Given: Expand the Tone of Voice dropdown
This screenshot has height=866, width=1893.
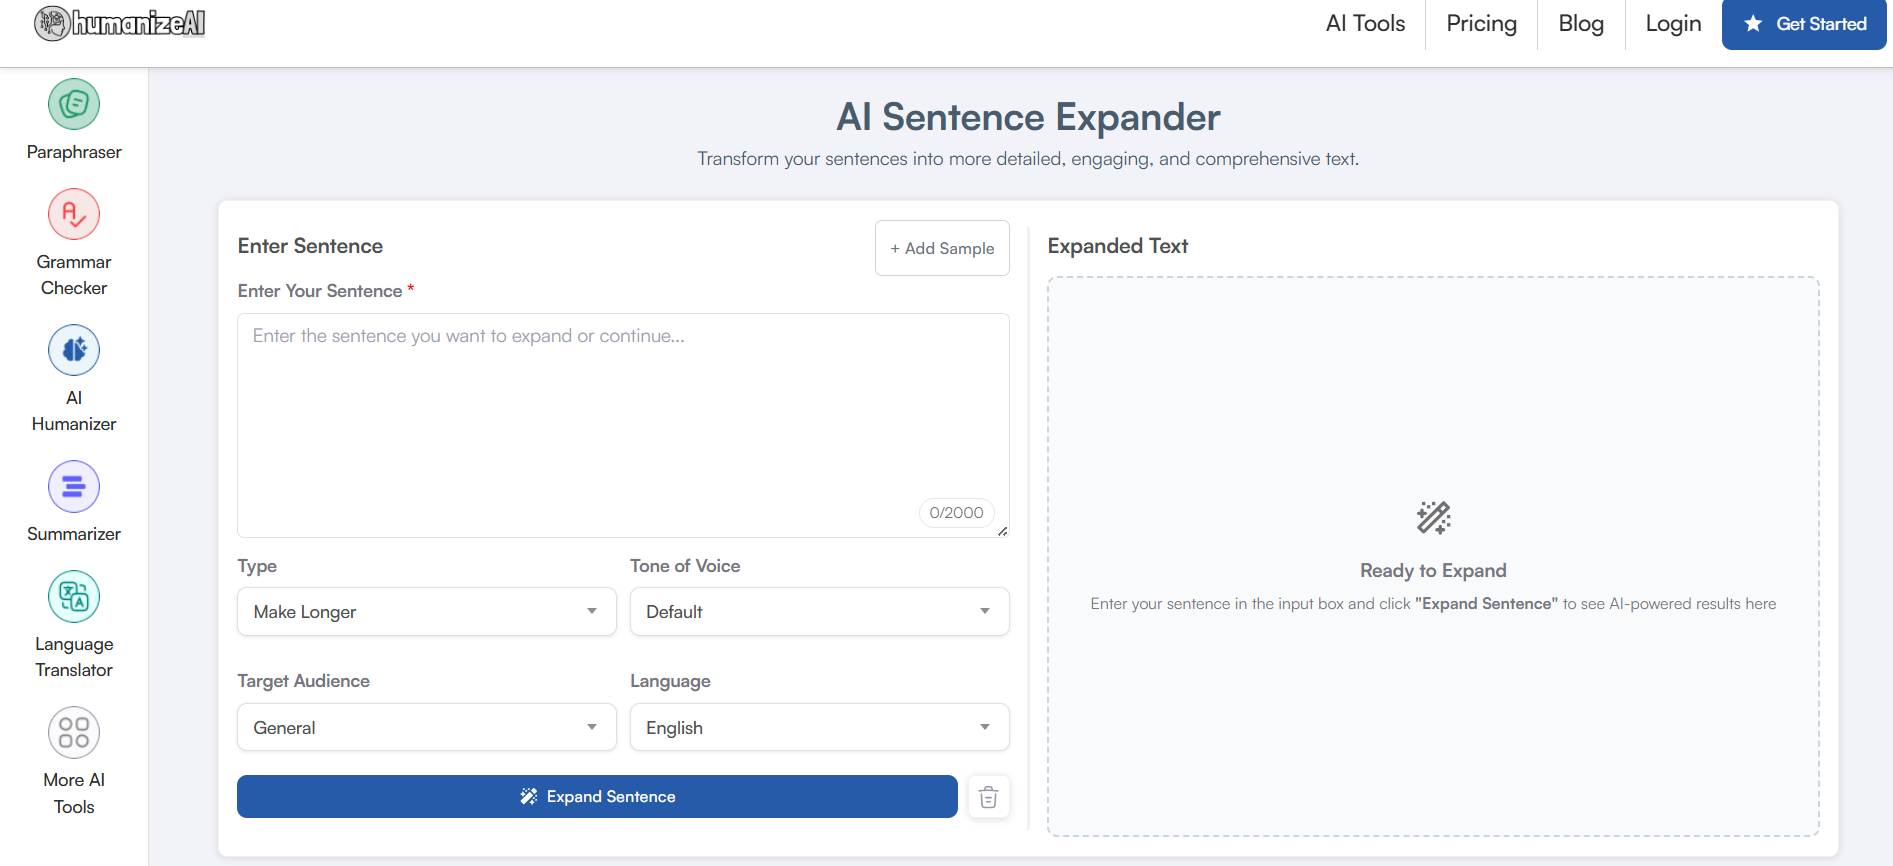Looking at the screenshot, I should click(x=819, y=612).
